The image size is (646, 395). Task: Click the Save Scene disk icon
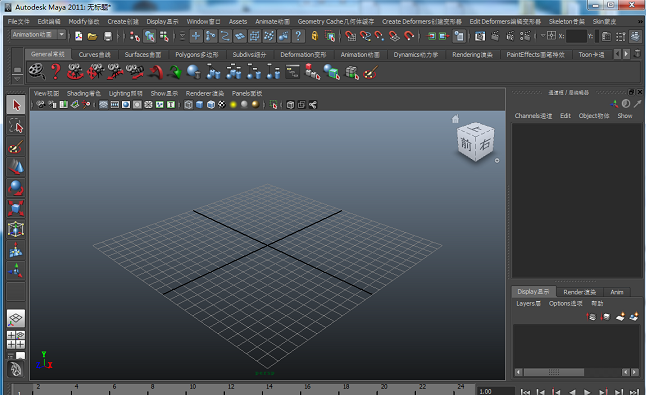(x=108, y=36)
